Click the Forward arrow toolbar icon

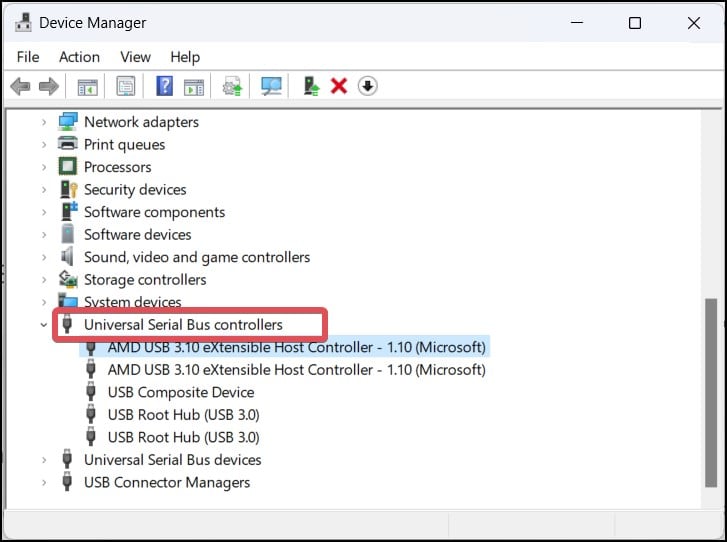tap(49, 86)
